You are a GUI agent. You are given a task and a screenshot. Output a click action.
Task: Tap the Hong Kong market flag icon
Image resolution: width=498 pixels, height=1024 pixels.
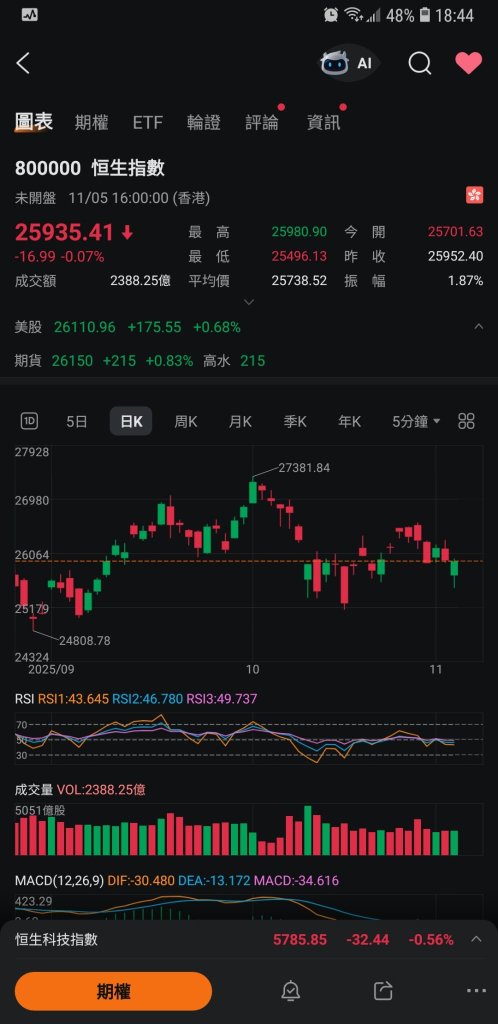click(475, 195)
